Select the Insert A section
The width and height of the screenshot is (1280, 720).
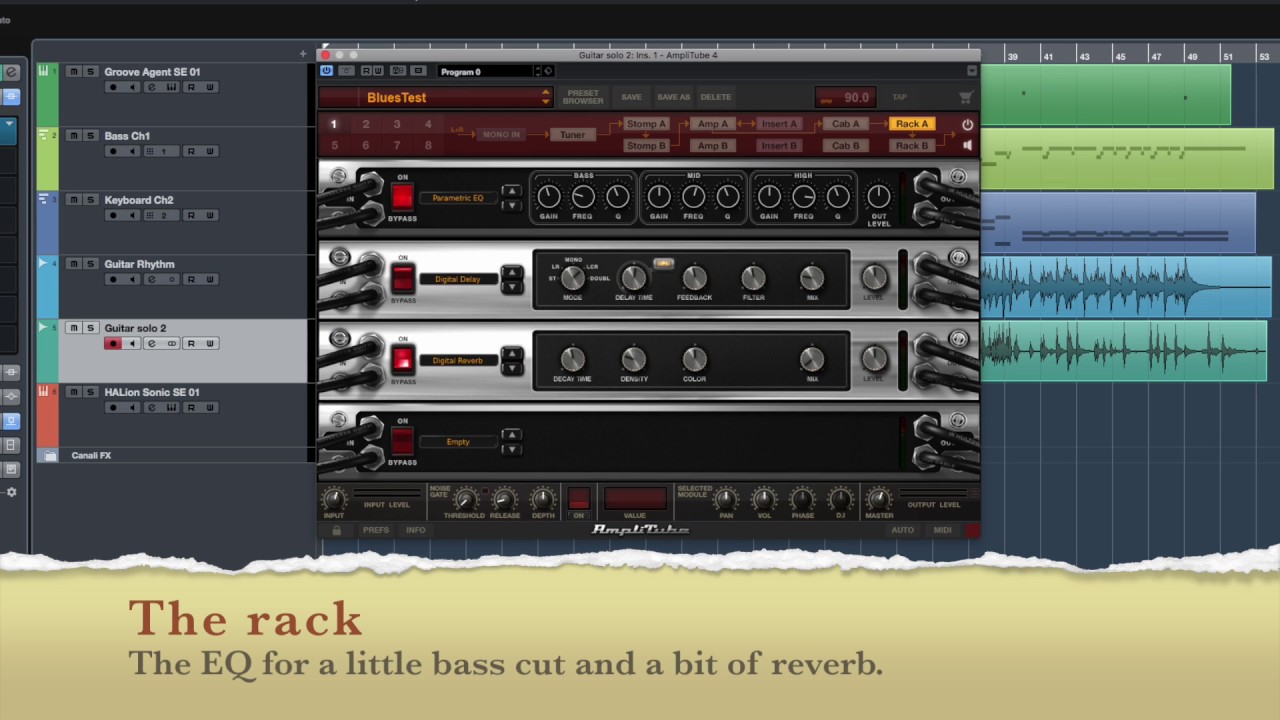point(779,124)
